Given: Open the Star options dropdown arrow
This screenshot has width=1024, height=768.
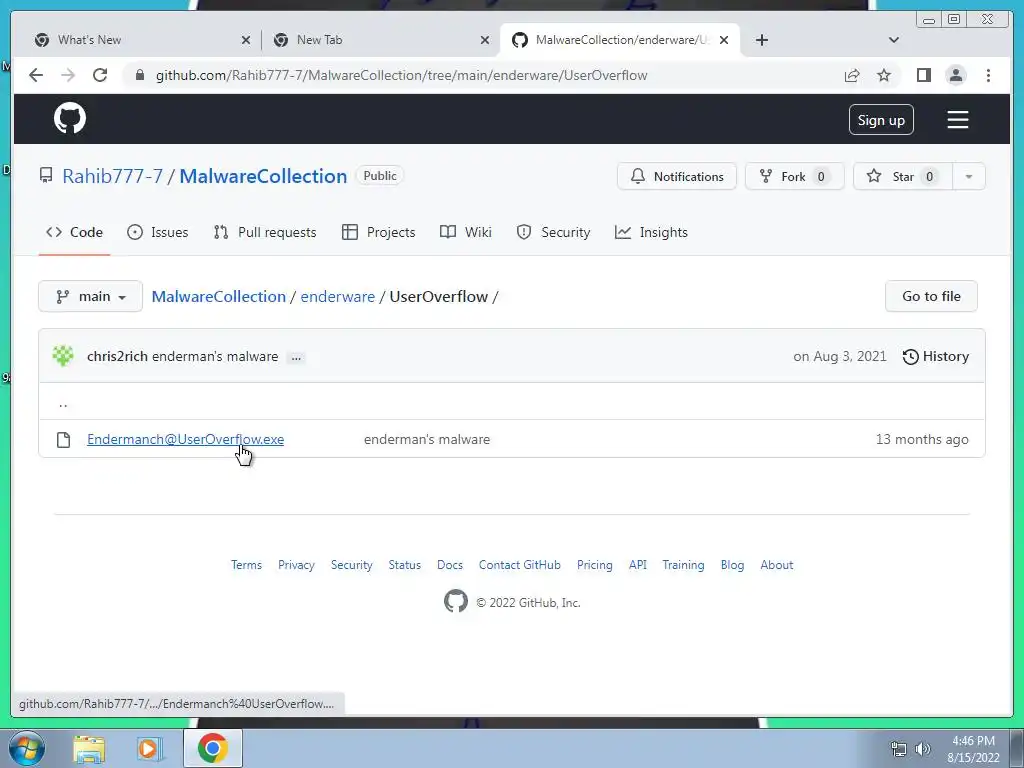Looking at the screenshot, I should tap(968, 176).
